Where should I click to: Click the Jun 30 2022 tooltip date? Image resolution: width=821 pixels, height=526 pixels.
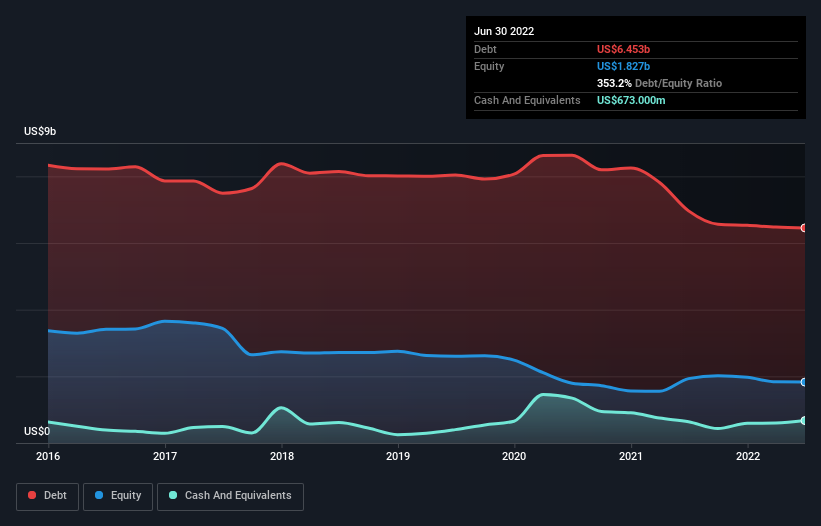[x=504, y=31]
